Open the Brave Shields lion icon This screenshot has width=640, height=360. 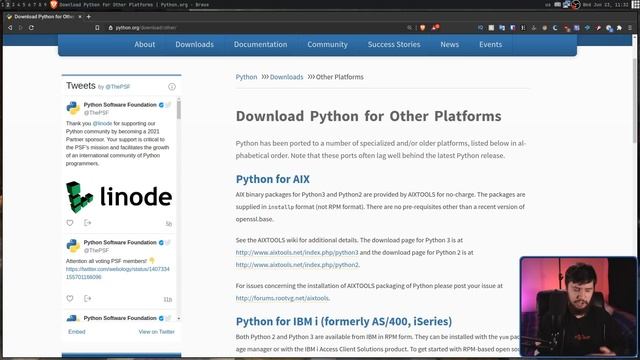click(x=422, y=27)
